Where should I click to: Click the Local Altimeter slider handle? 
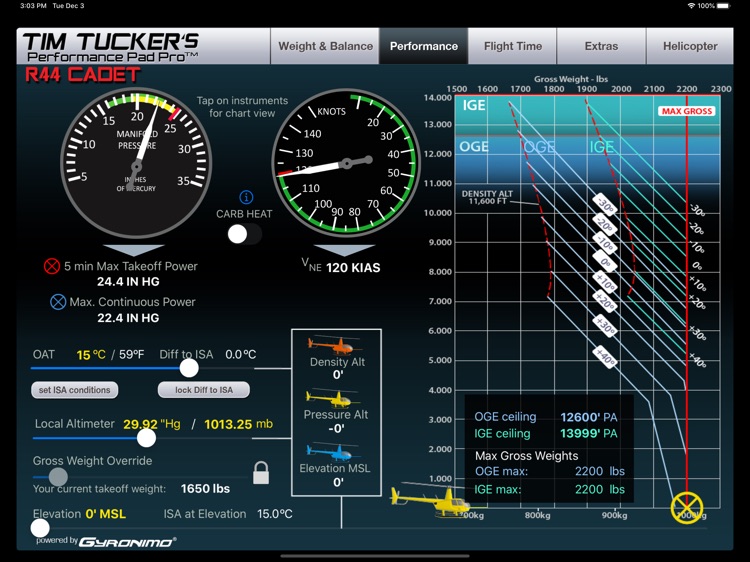[x=146, y=438]
